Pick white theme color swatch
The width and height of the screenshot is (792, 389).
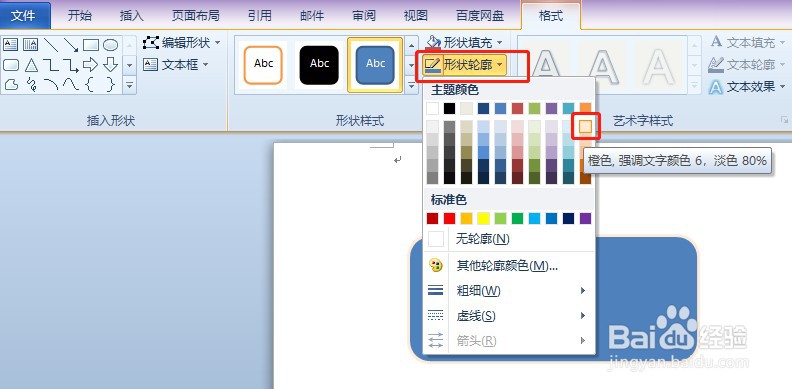coord(433,109)
